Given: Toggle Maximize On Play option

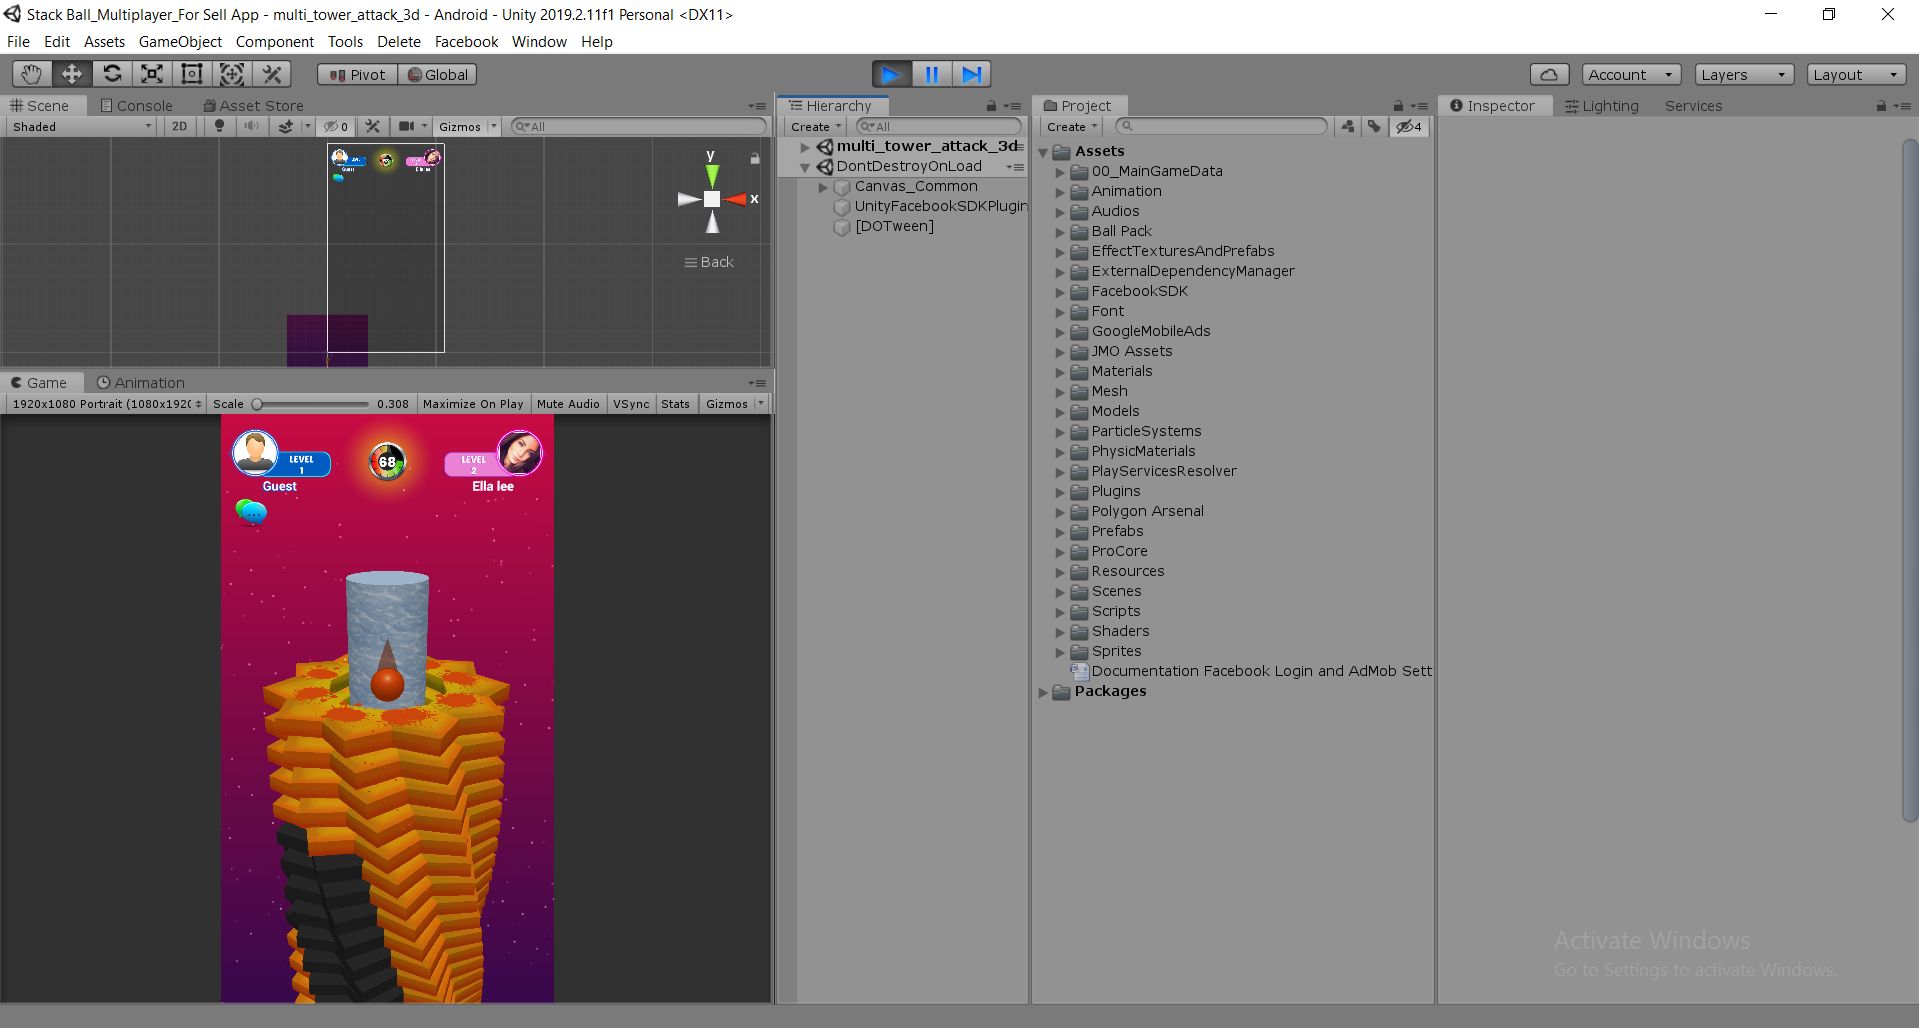Looking at the screenshot, I should tap(473, 404).
